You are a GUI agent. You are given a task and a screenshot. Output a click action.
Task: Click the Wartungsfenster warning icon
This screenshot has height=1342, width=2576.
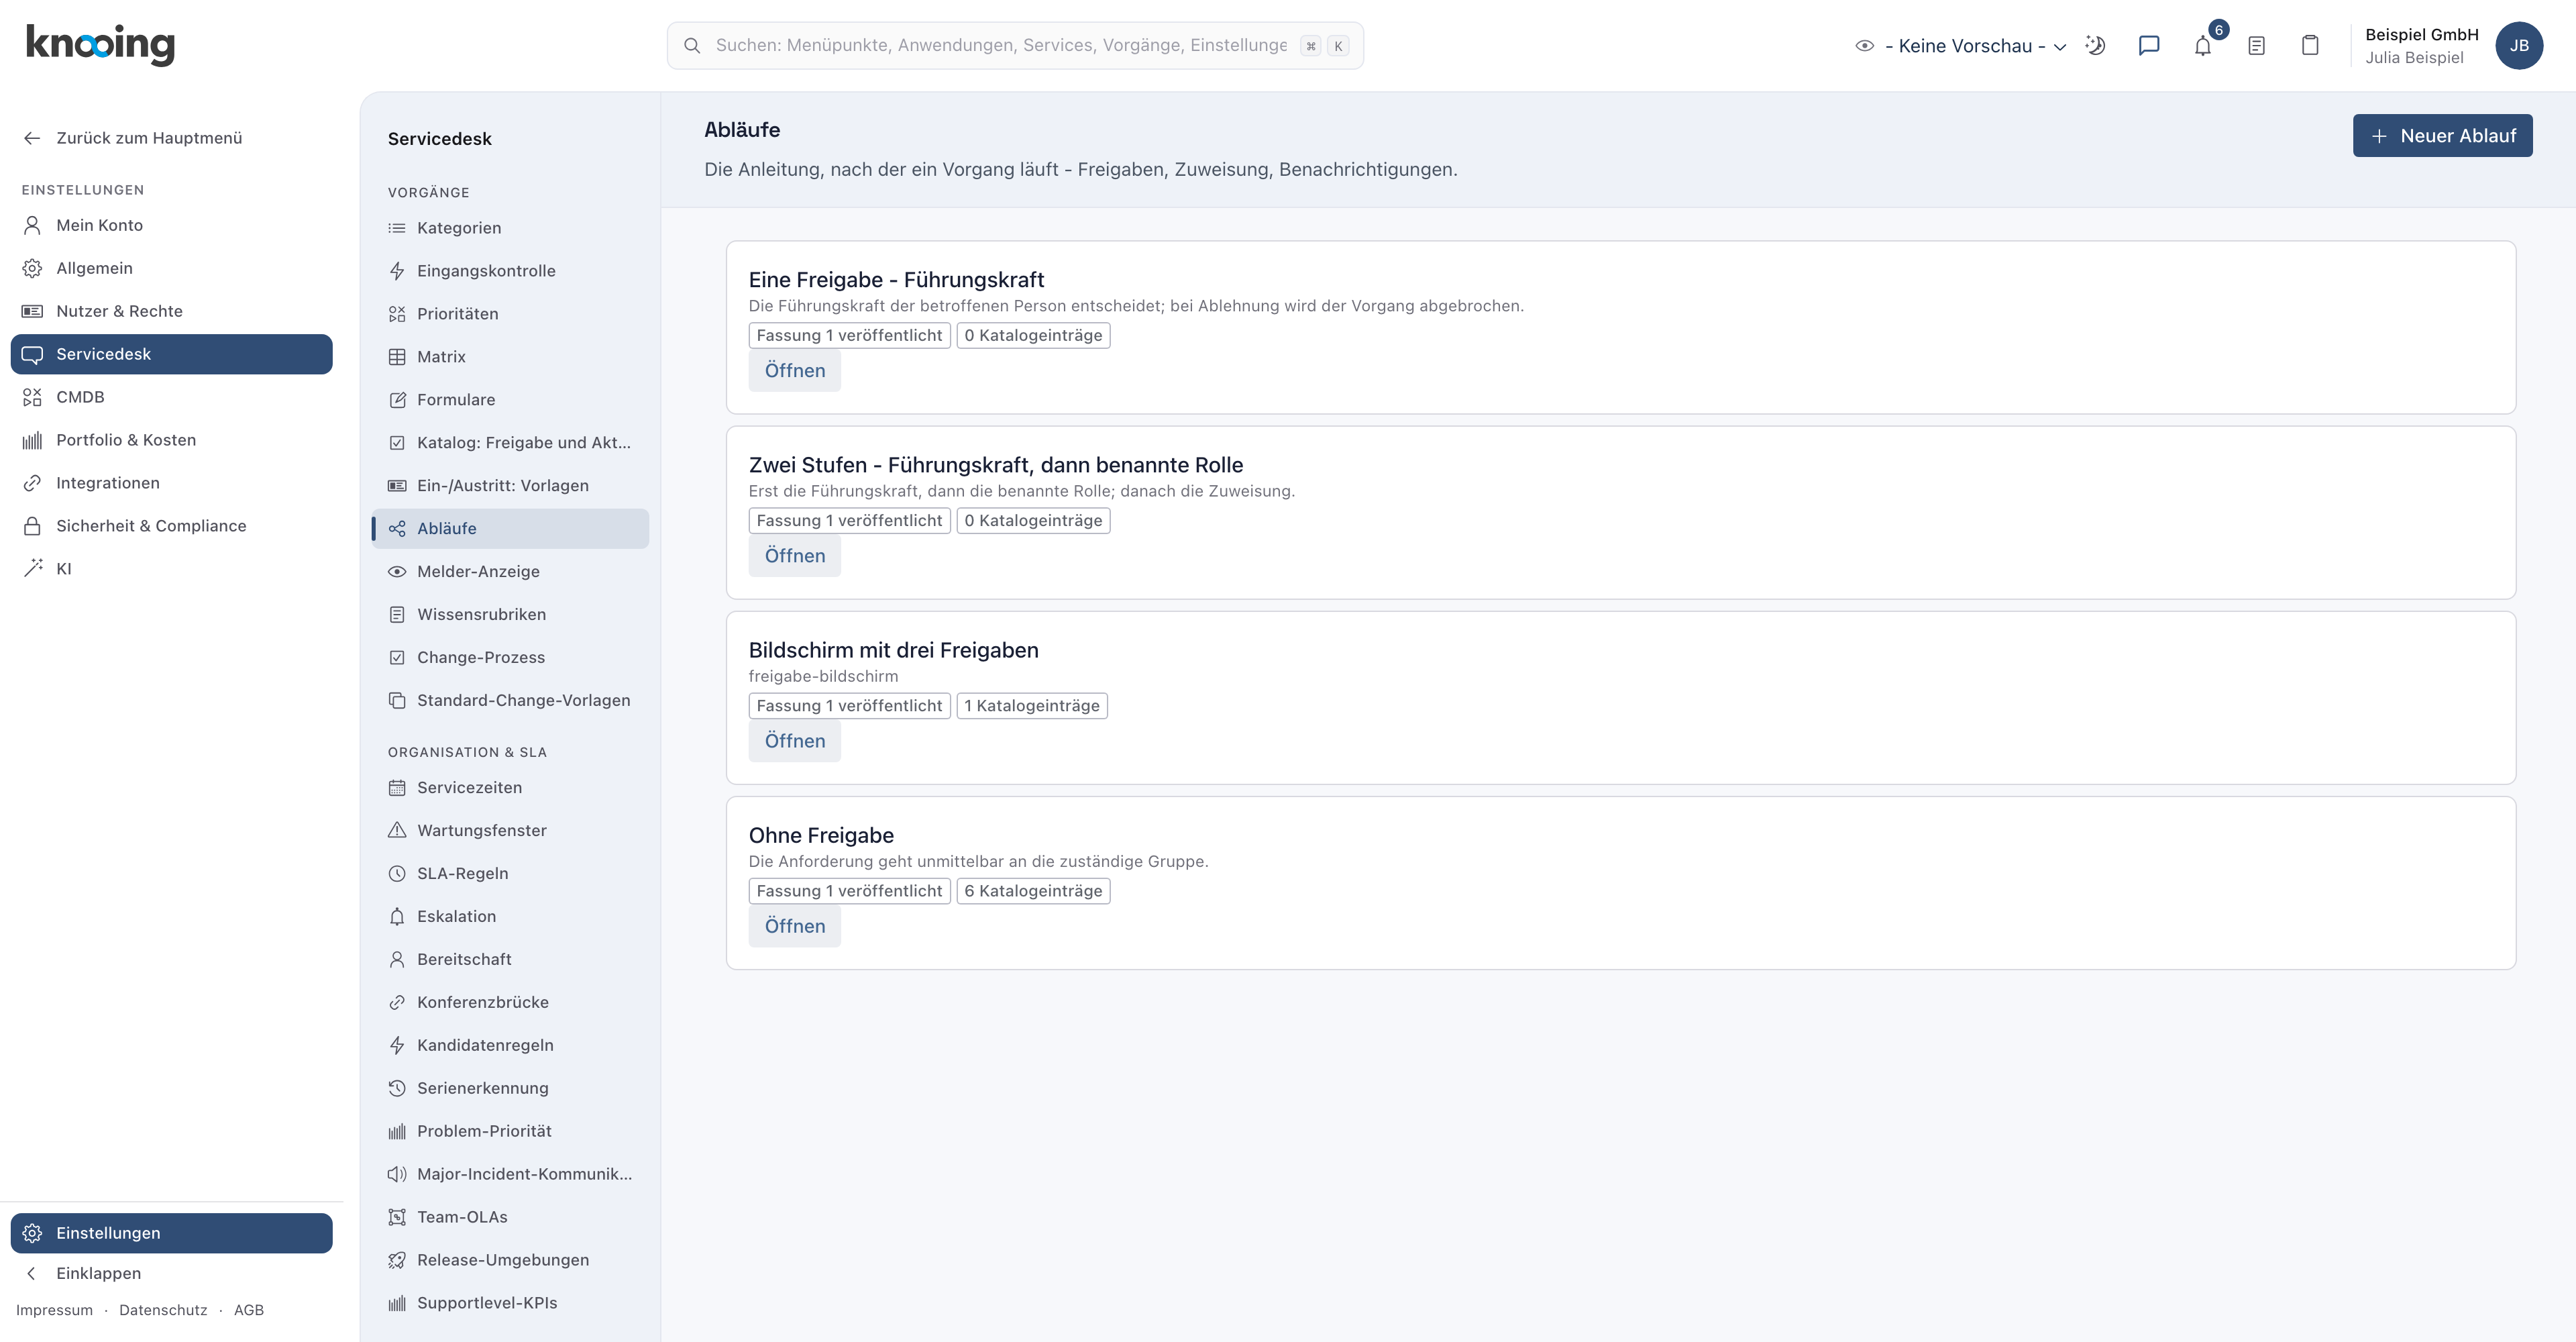pos(397,830)
